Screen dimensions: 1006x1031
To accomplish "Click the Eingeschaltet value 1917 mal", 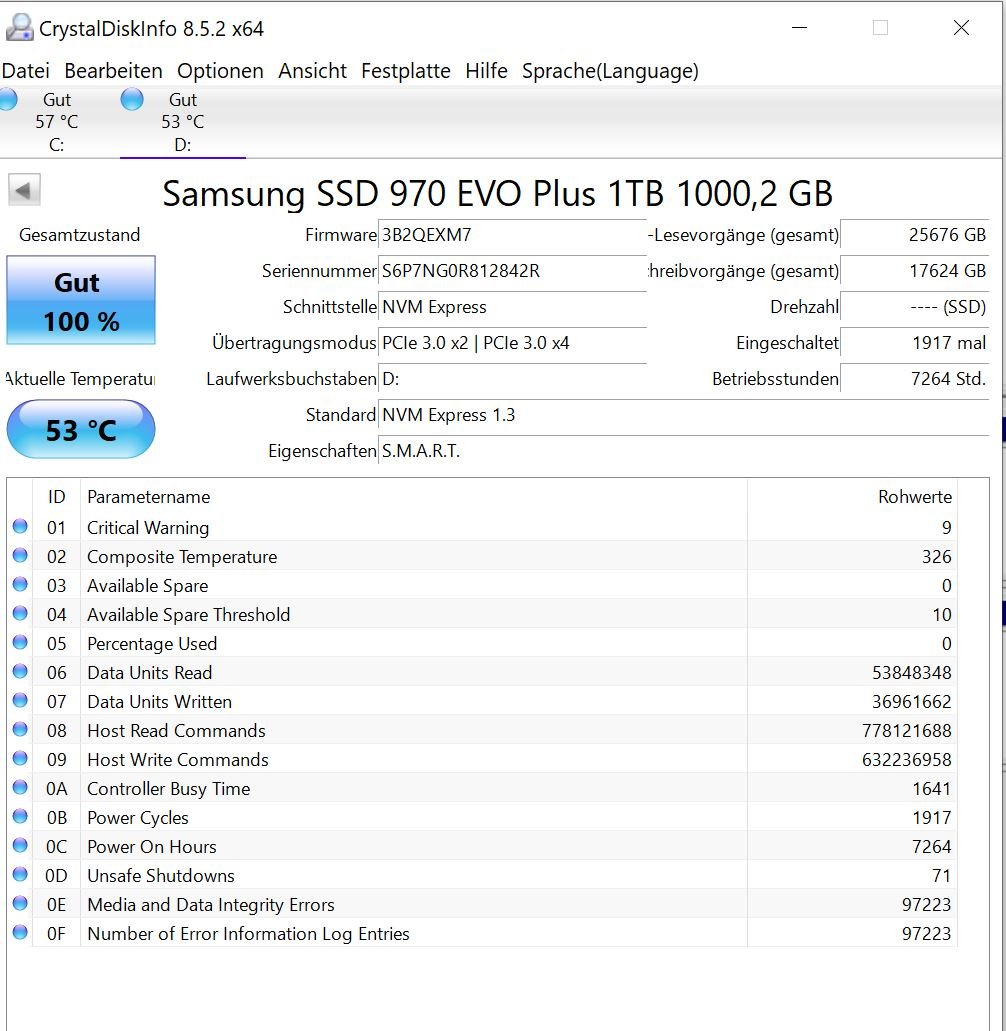I will point(915,343).
